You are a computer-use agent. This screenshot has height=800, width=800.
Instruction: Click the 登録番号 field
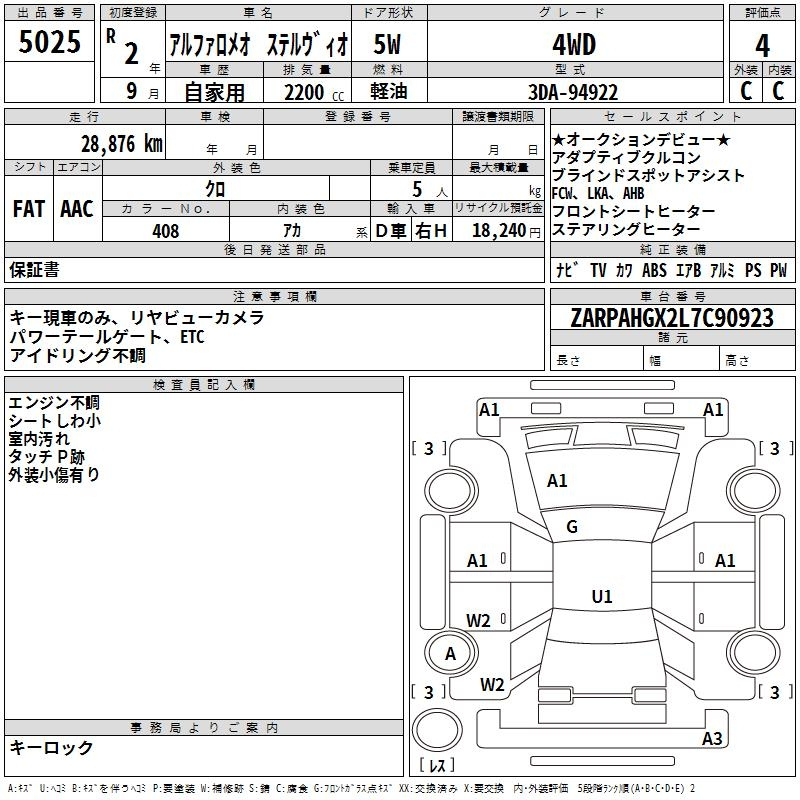click(358, 141)
